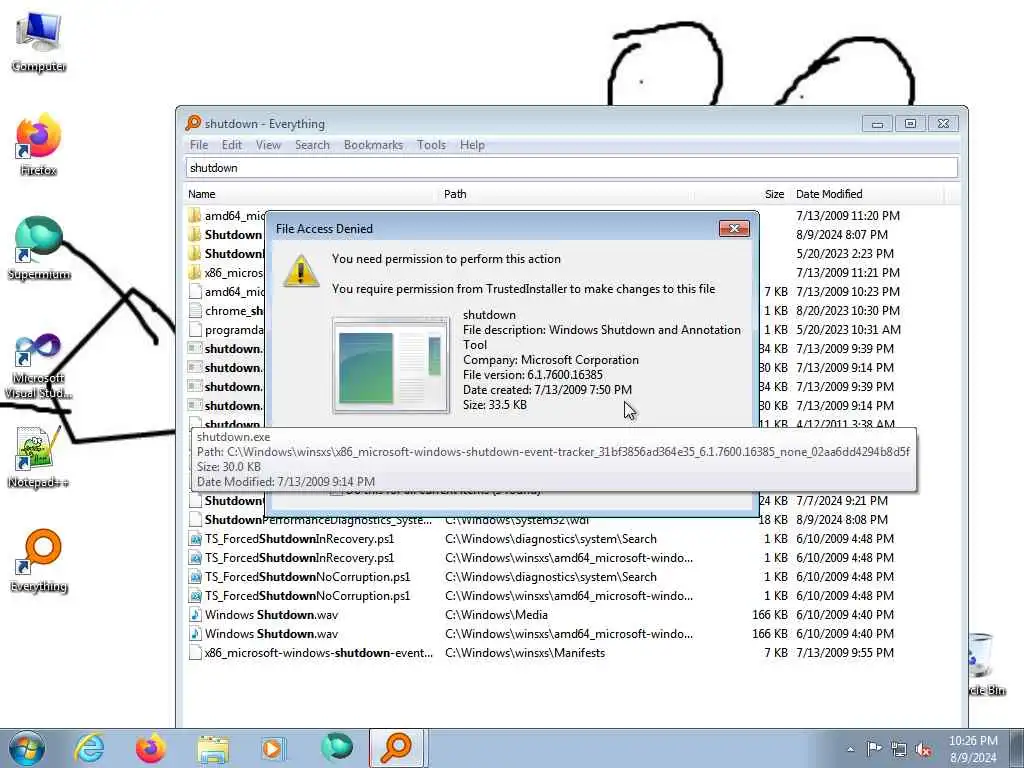Image resolution: width=1024 pixels, height=768 pixels.
Task: Minimize the Everything window
Action: [877, 123]
